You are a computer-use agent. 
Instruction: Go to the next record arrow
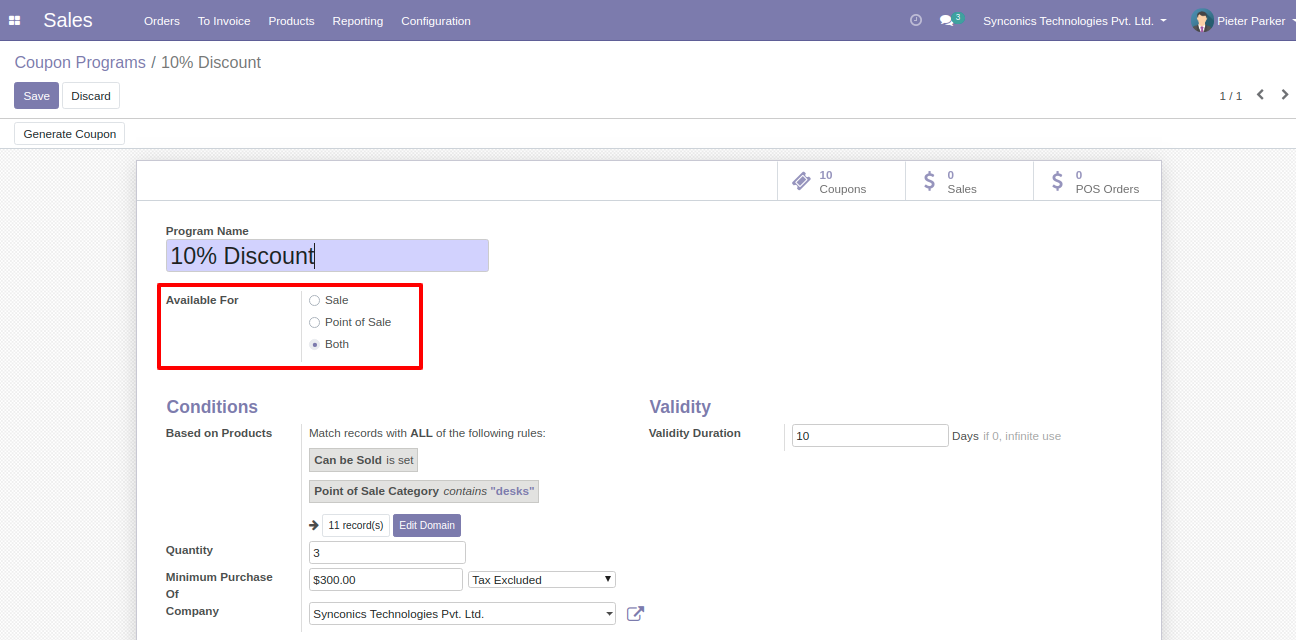tap(1285, 95)
